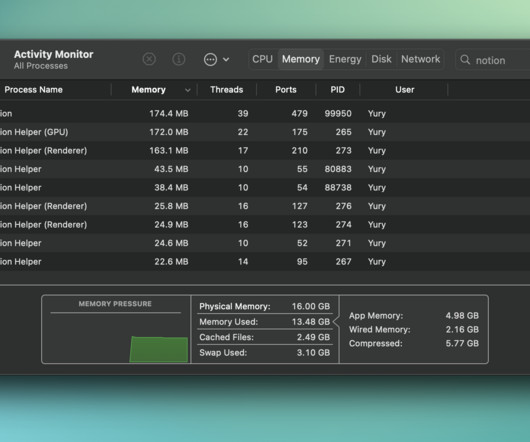Select the Renderer row using 163.1 MB
530x442 pixels.
click(265, 151)
